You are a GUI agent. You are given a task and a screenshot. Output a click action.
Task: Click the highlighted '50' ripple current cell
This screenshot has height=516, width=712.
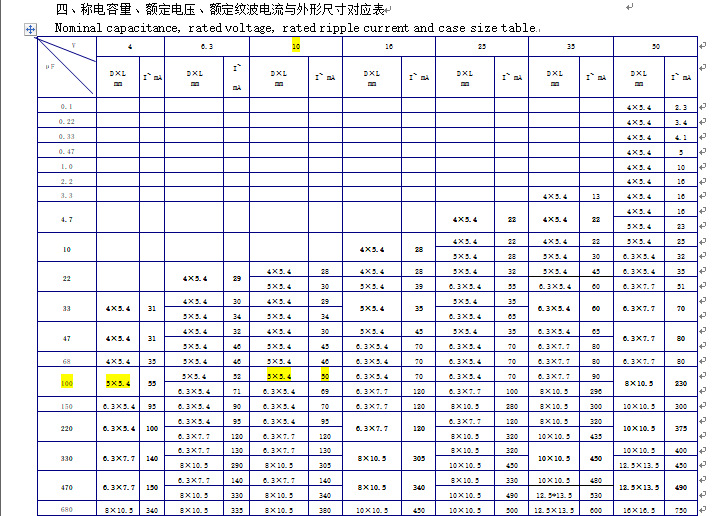pyautogui.click(x=325, y=376)
